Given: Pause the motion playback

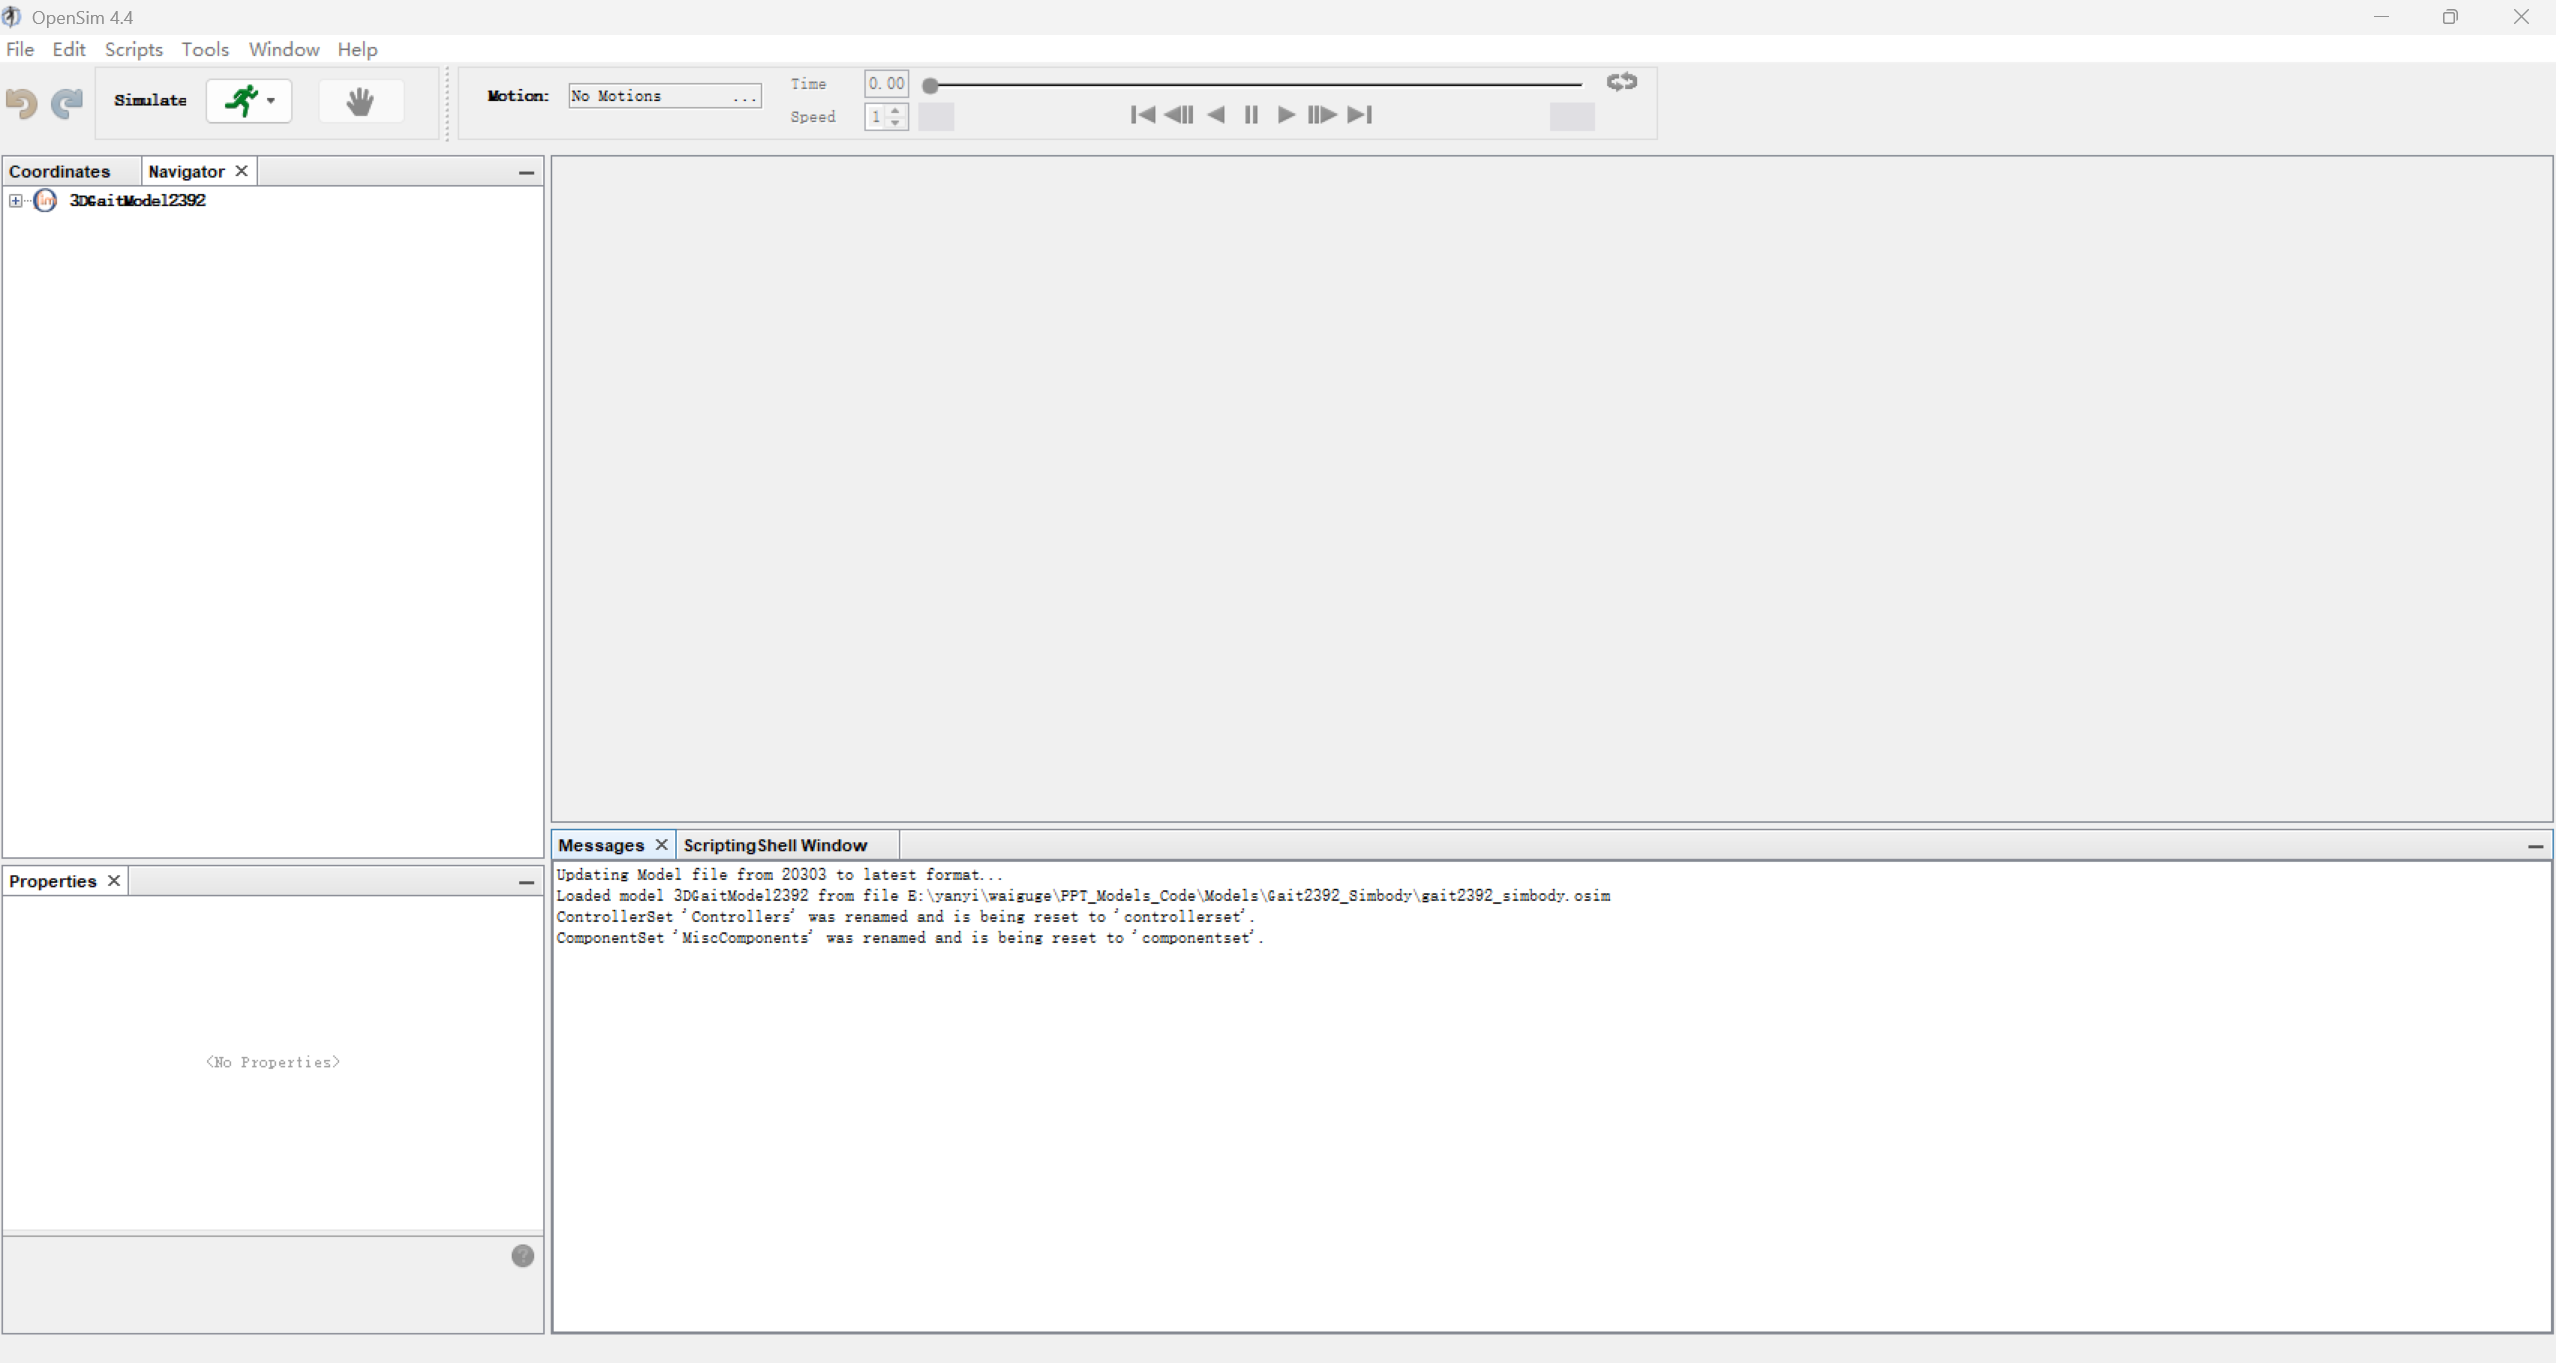Looking at the screenshot, I should point(1251,115).
